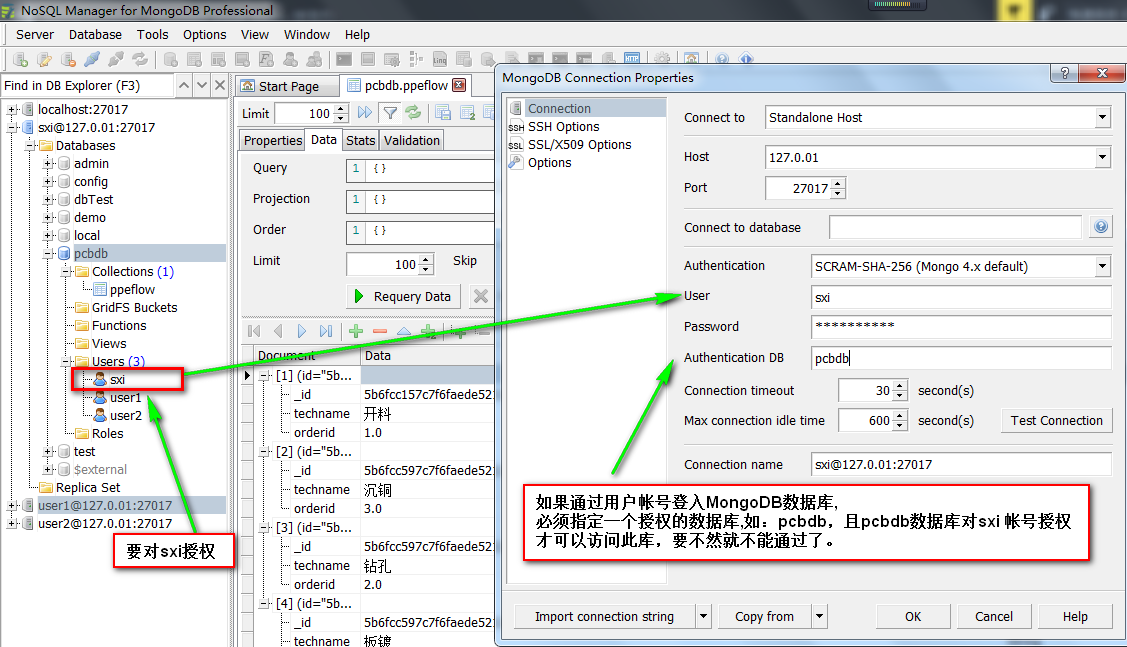The height and width of the screenshot is (647, 1127).
Task: Click the create database toolbar icon
Action: point(171,60)
